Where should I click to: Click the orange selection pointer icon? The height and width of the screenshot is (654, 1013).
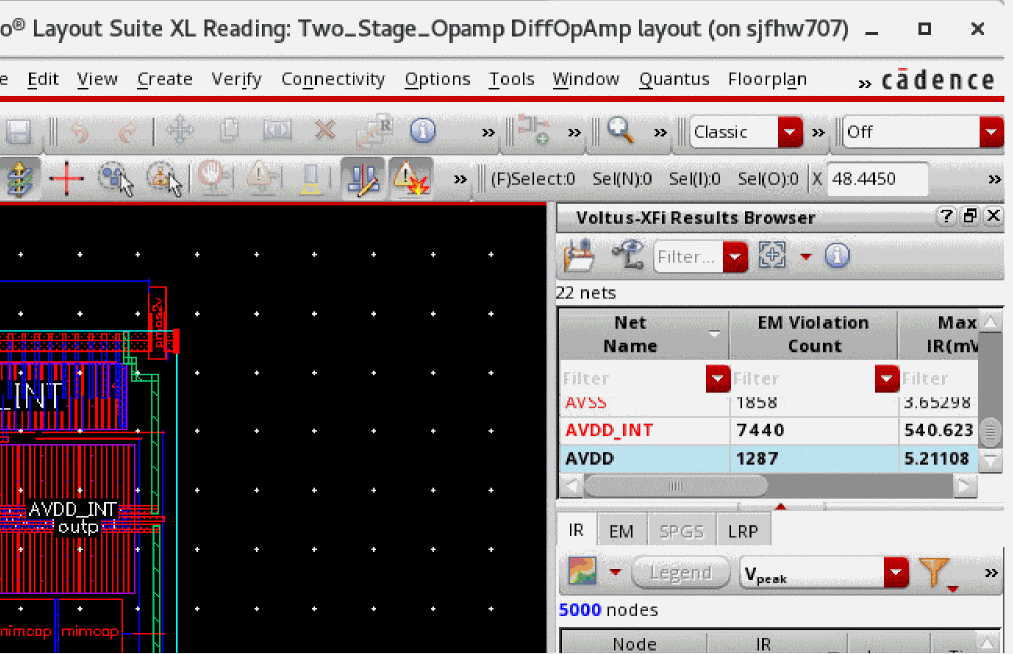[x=165, y=178]
